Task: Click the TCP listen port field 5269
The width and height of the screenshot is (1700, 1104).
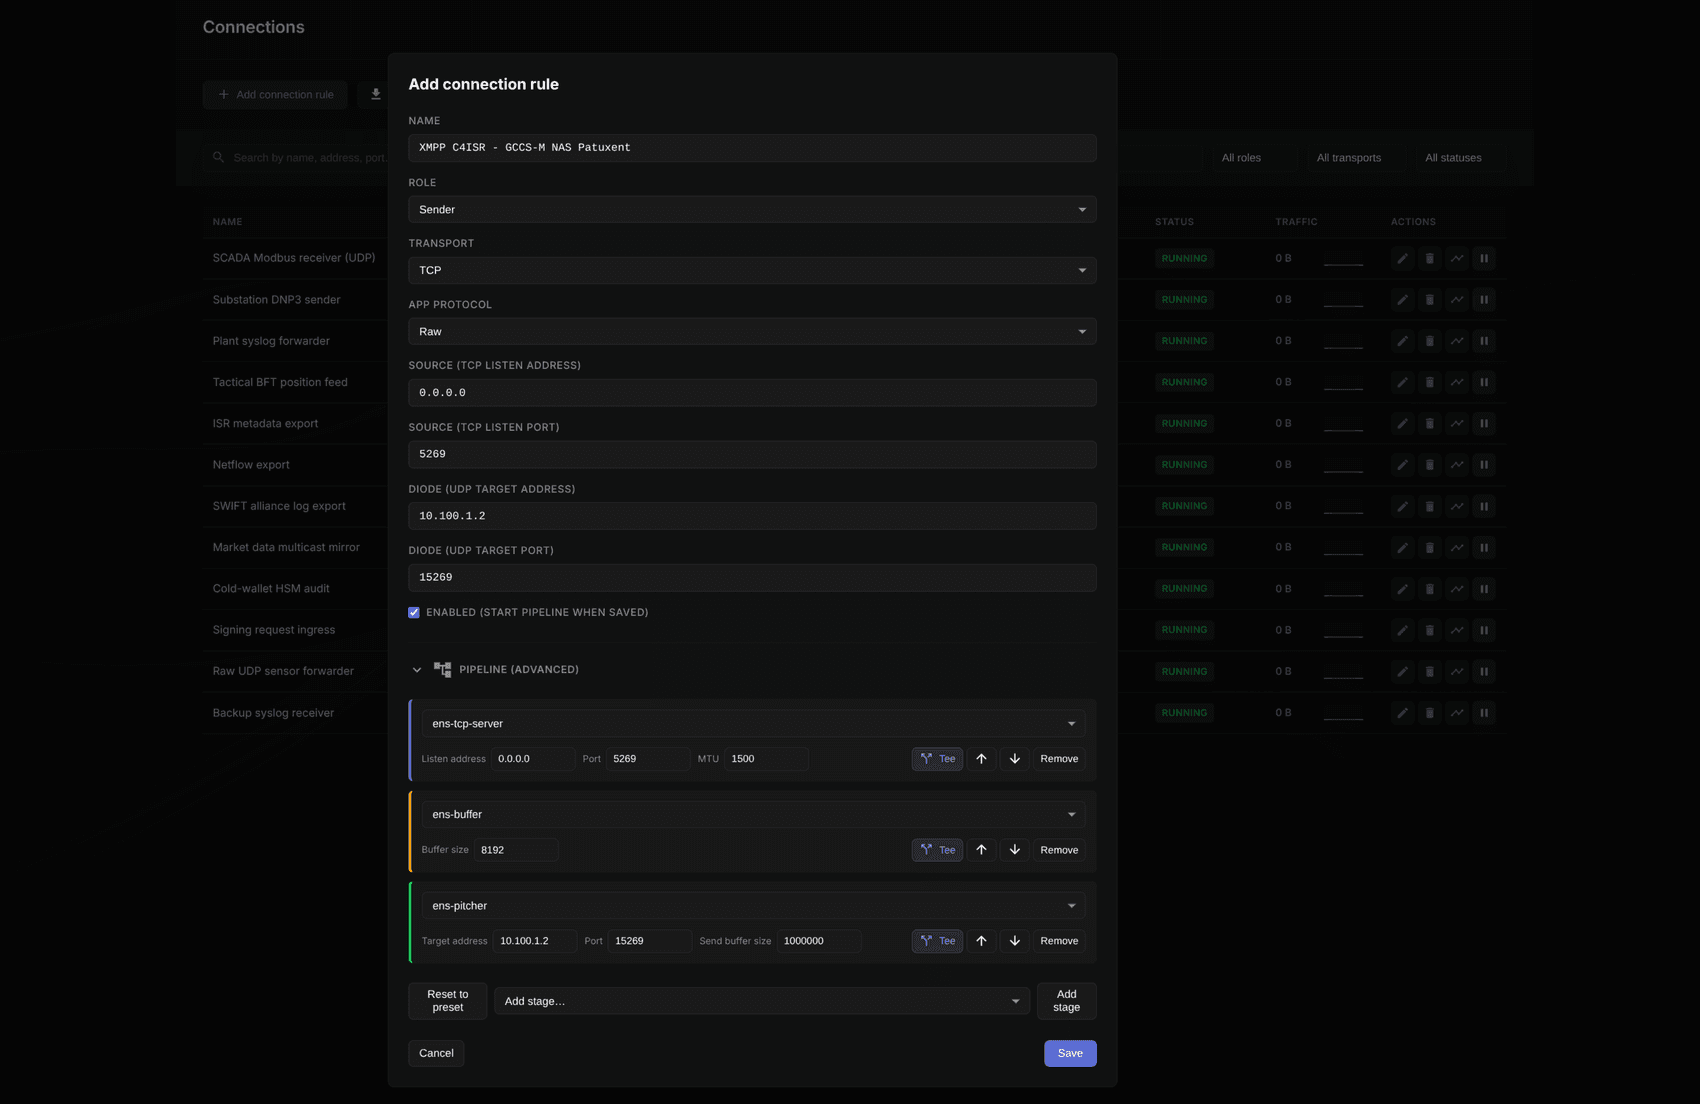Action: pos(752,454)
